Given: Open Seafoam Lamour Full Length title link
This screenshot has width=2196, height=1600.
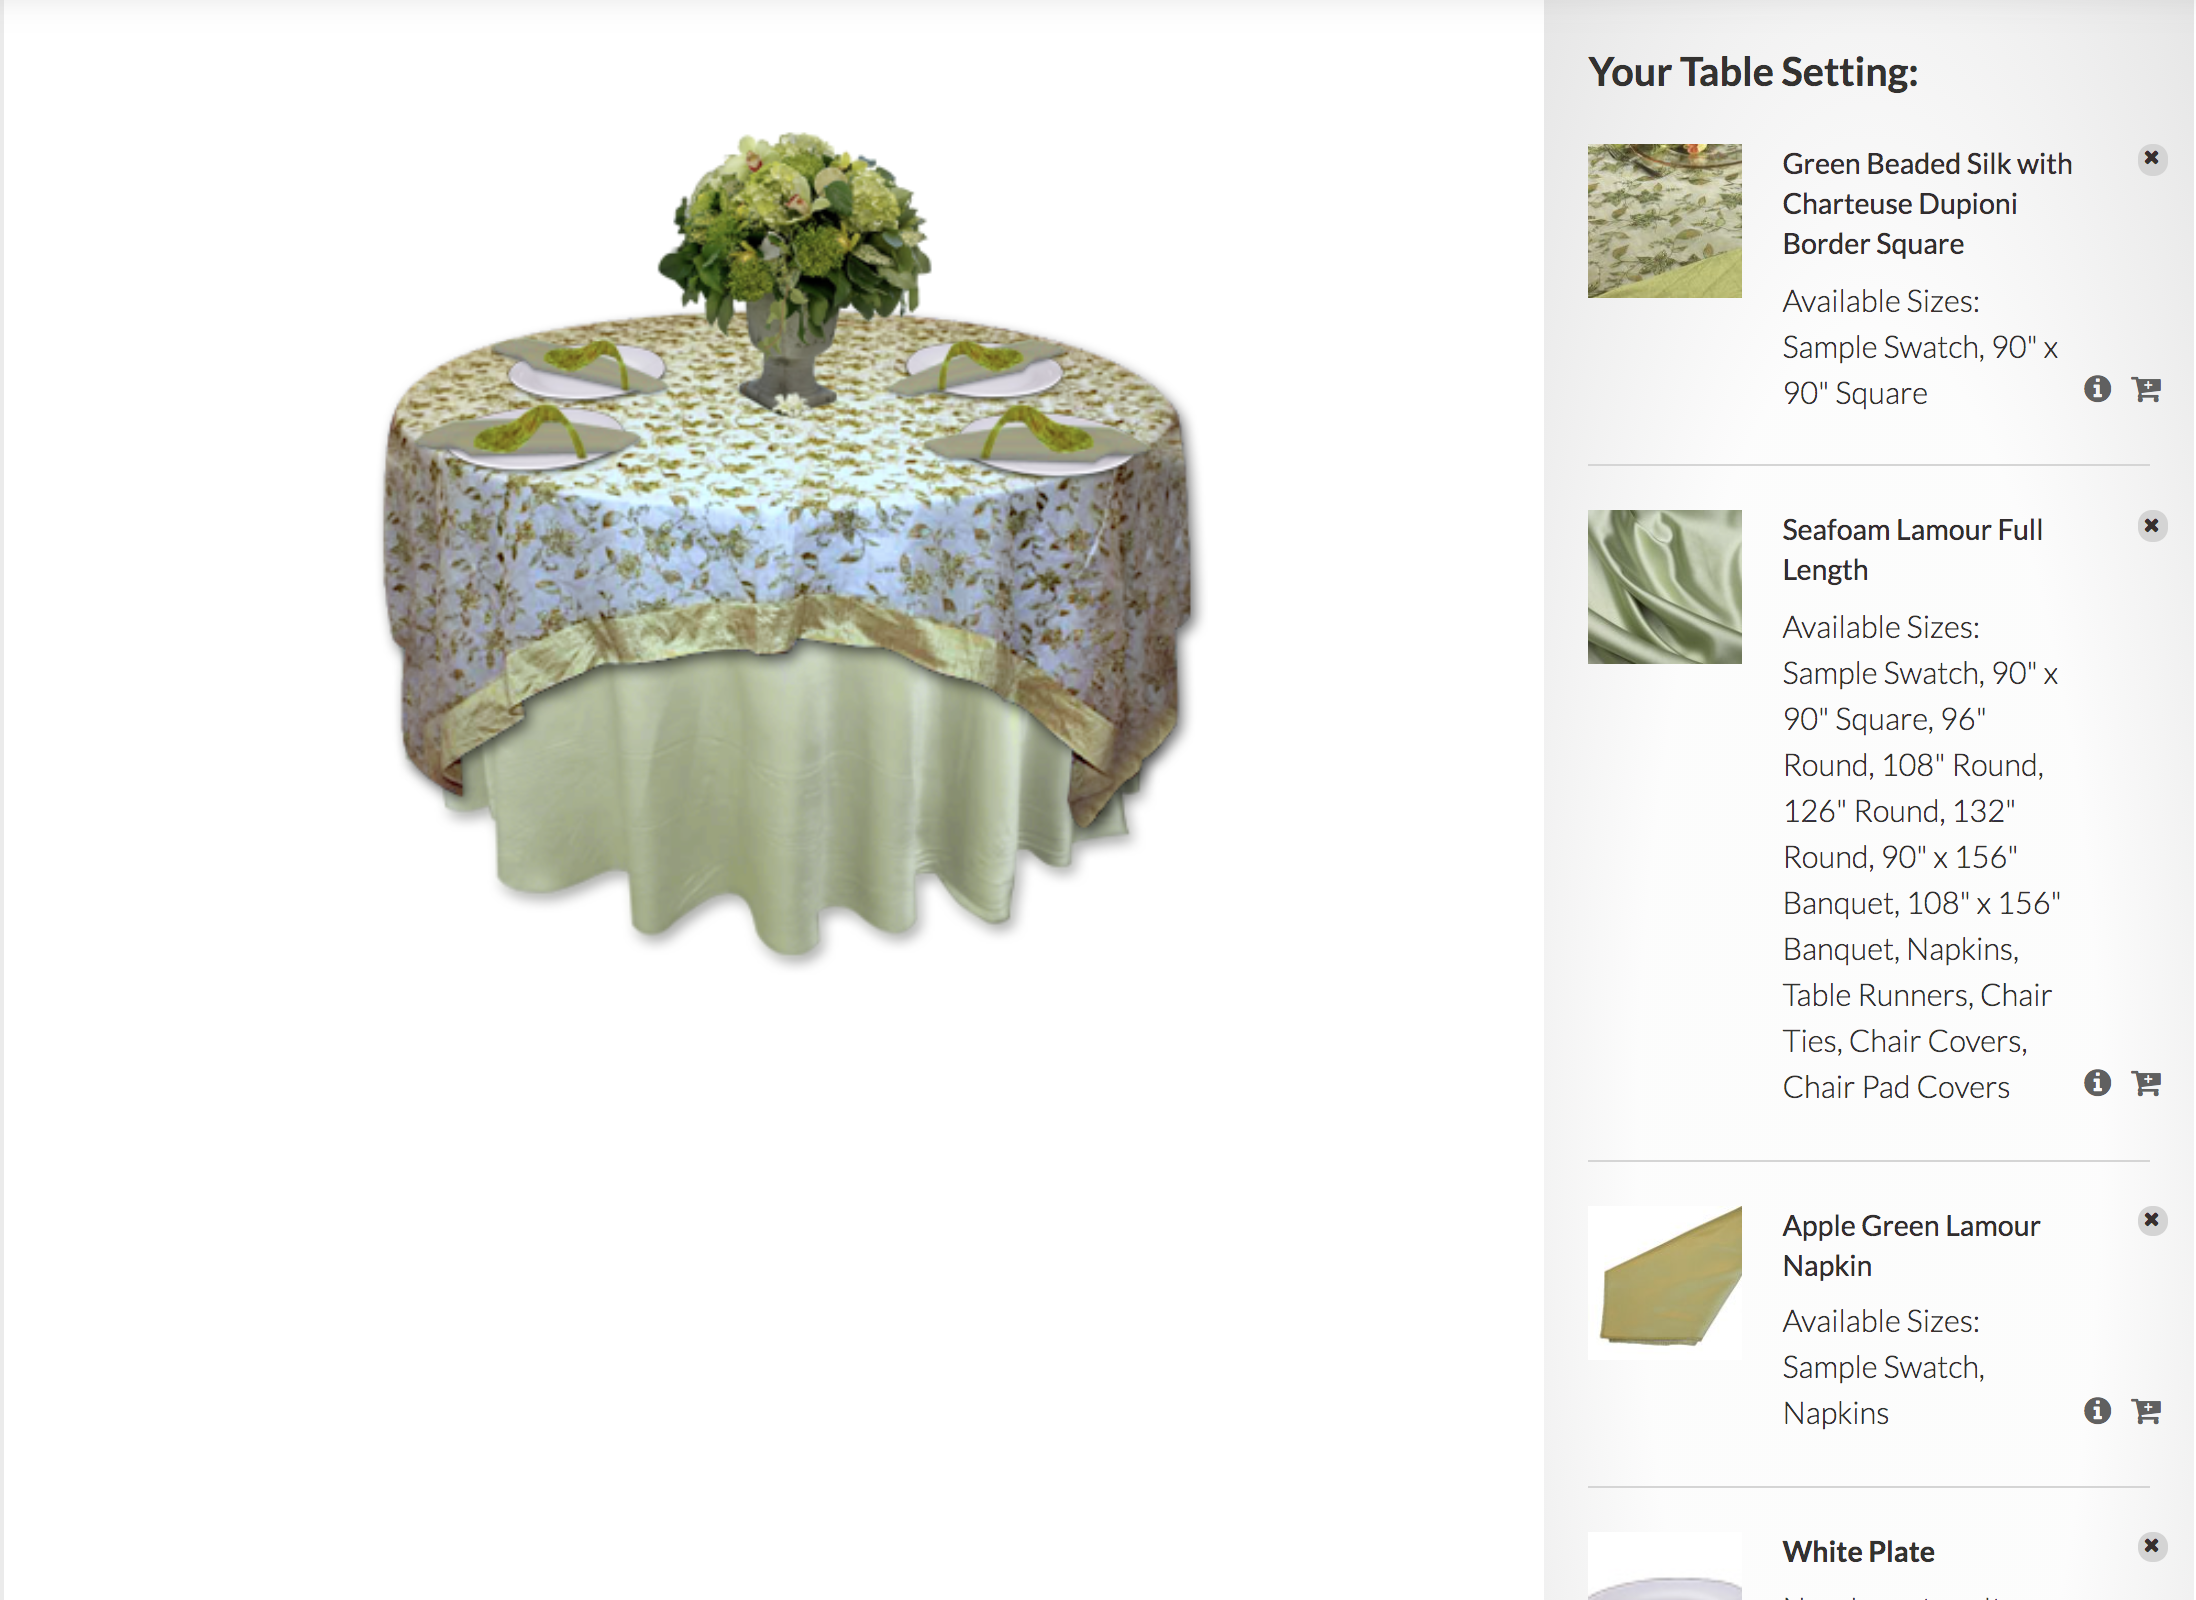Looking at the screenshot, I should click(1912, 550).
